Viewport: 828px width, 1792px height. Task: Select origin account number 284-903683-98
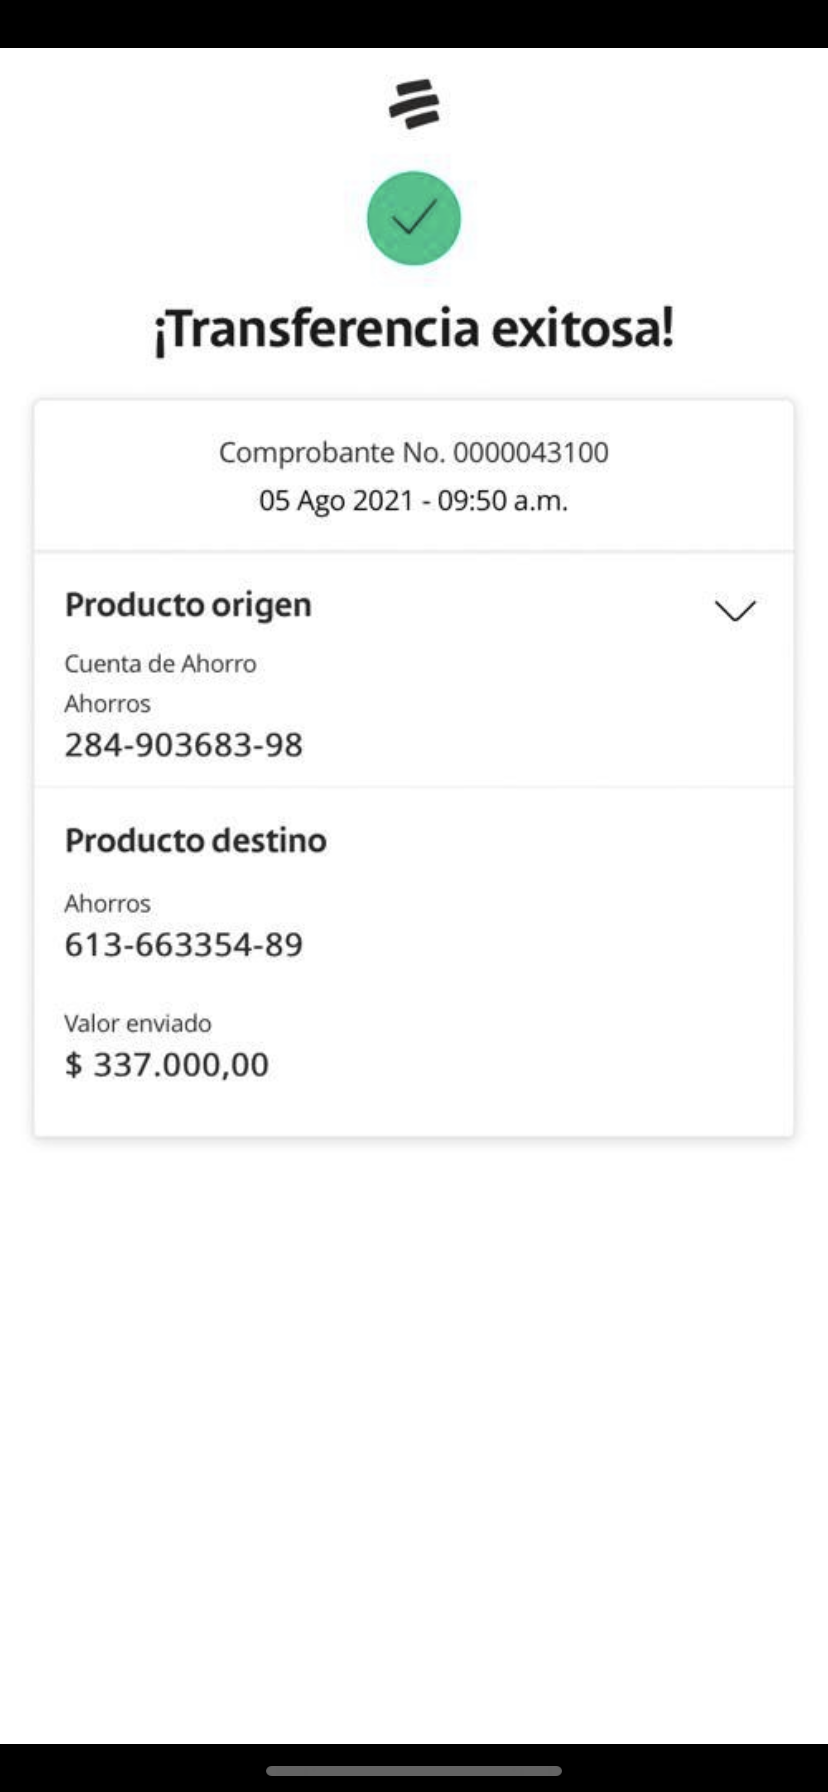(x=183, y=745)
